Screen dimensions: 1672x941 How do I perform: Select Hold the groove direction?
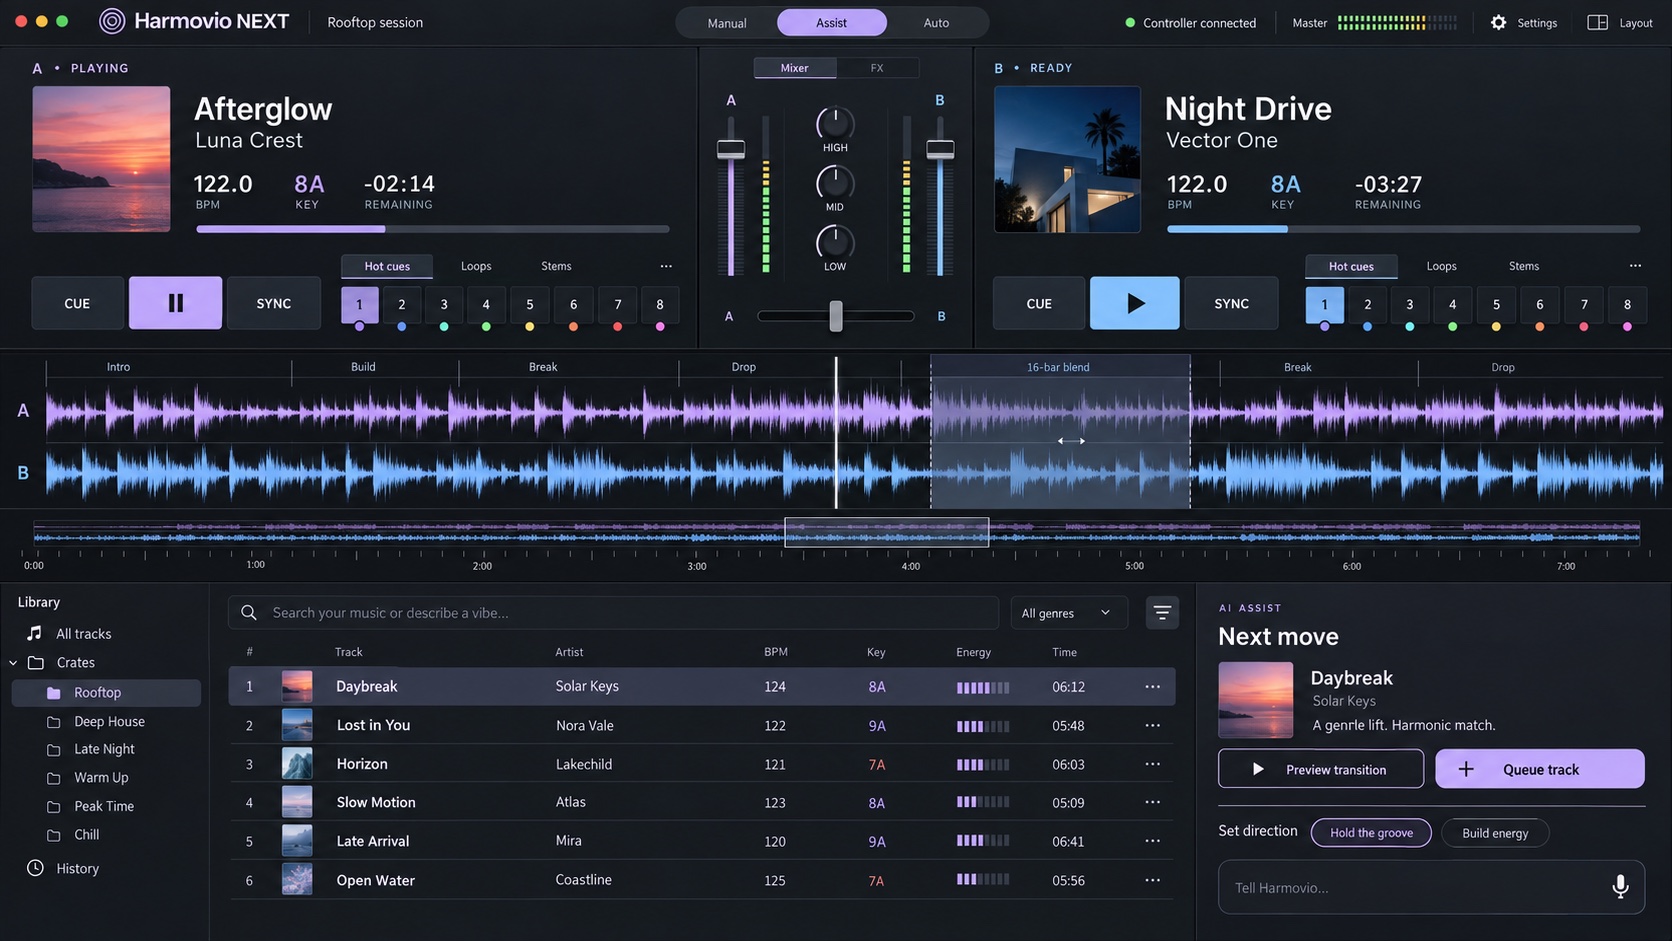(x=1371, y=833)
